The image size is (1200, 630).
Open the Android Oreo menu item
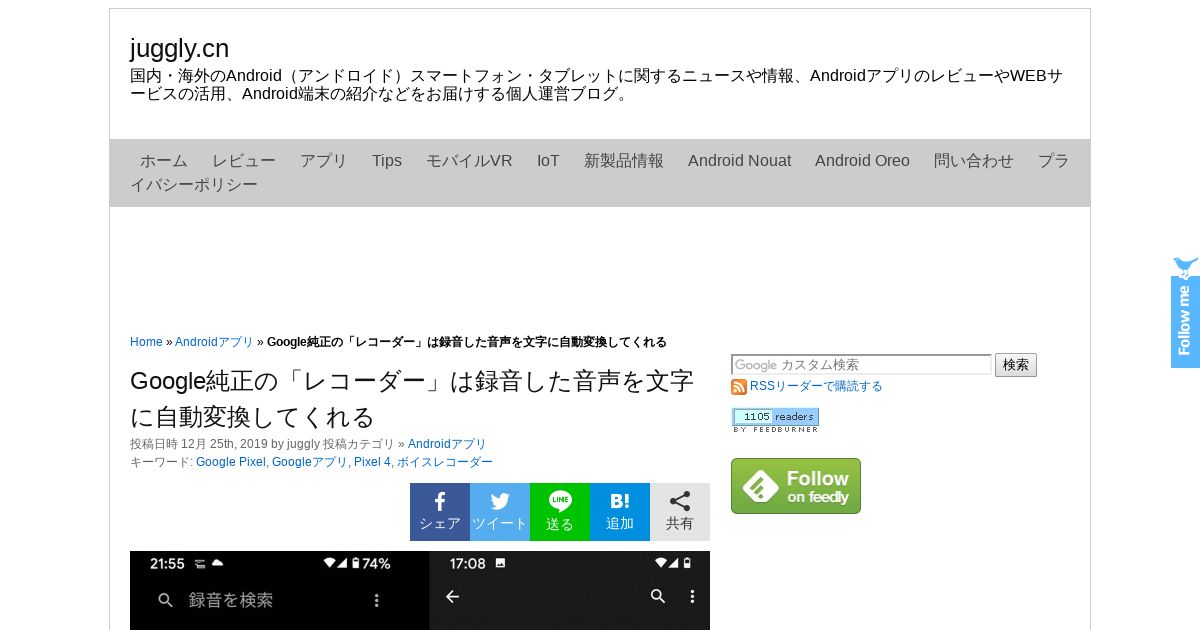coord(862,161)
